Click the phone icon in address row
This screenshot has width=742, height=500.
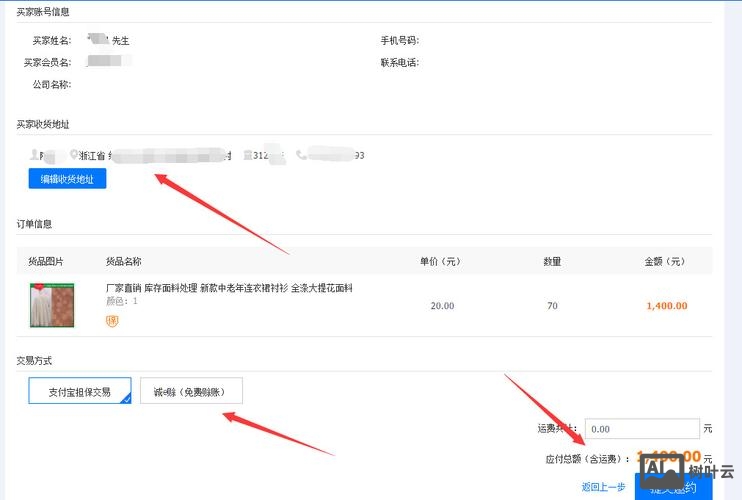coord(302,156)
